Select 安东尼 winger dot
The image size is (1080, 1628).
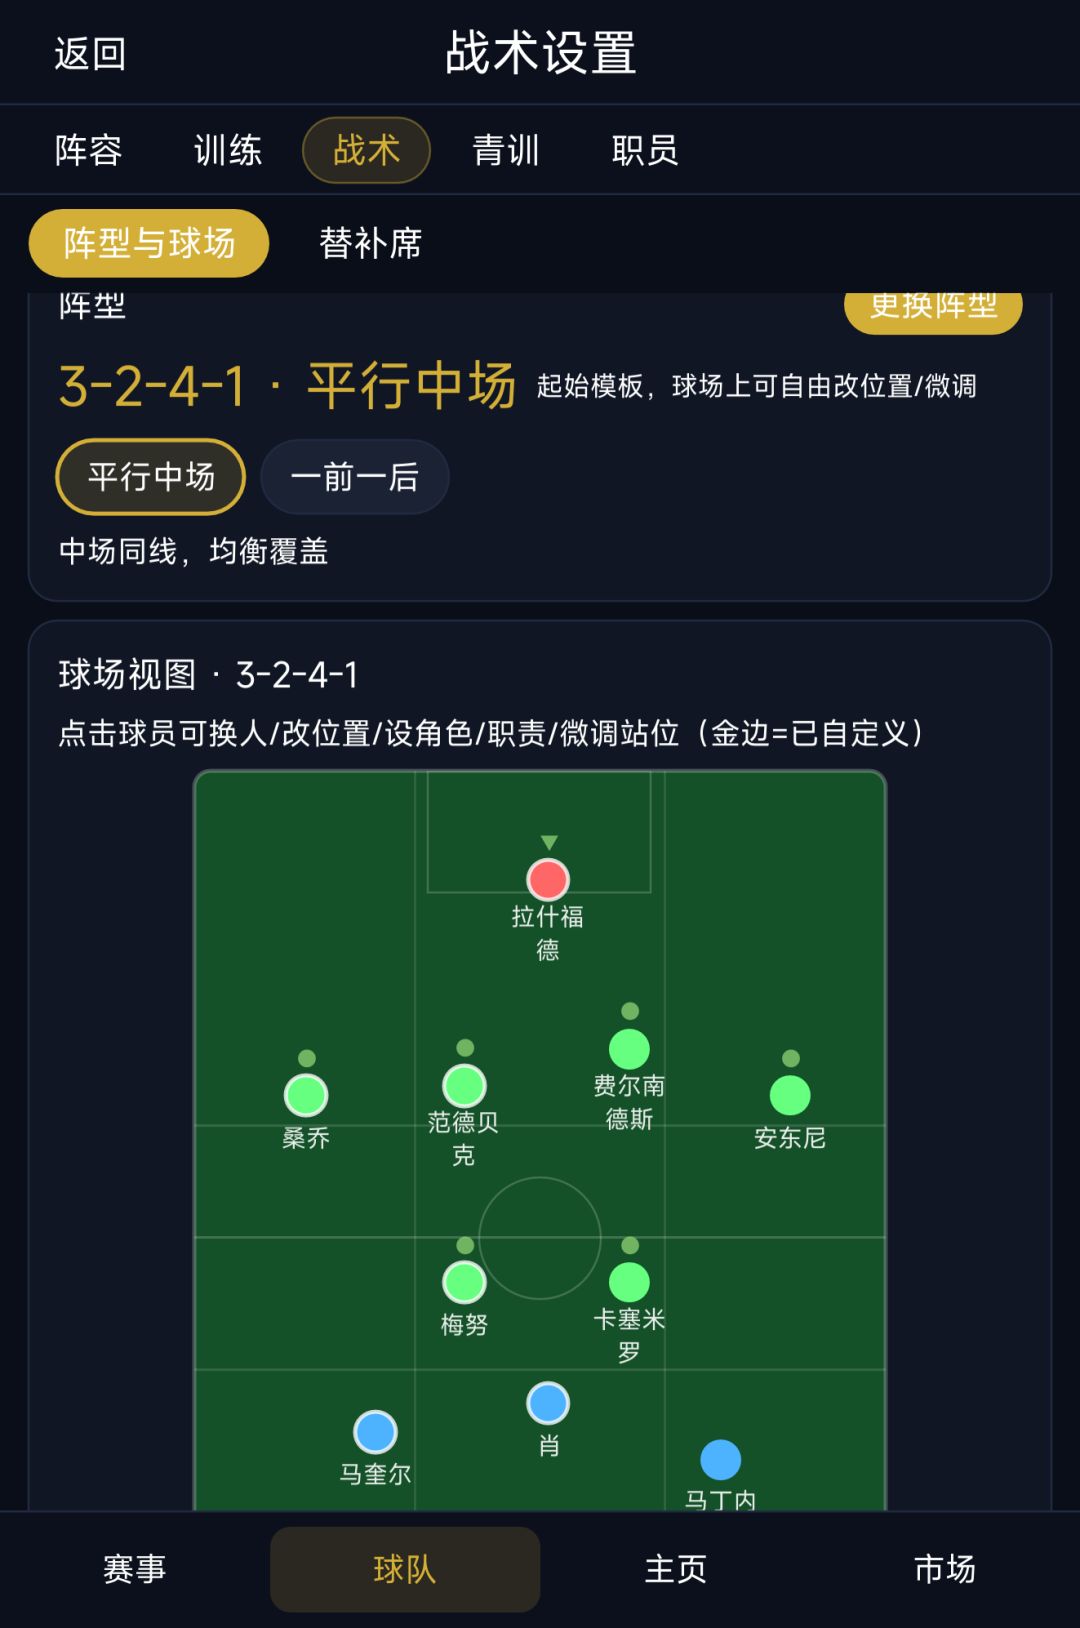(x=790, y=1095)
